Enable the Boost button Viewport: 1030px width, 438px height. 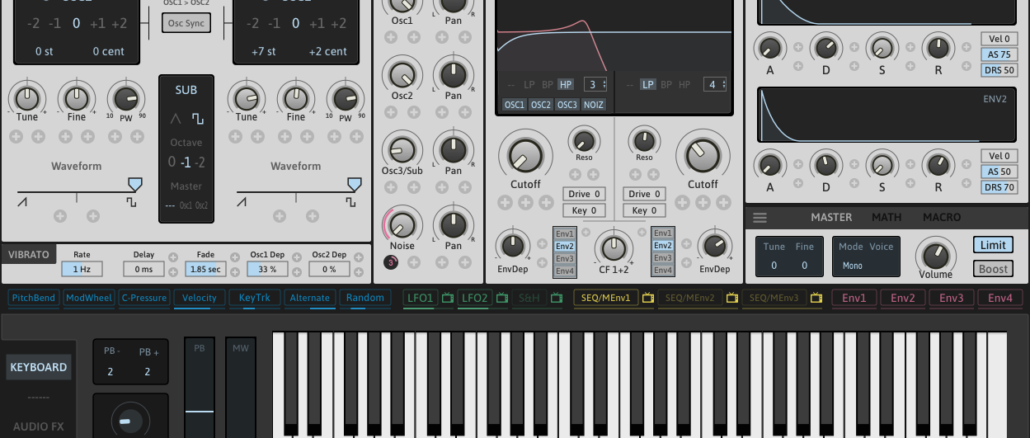tap(993, 269)
